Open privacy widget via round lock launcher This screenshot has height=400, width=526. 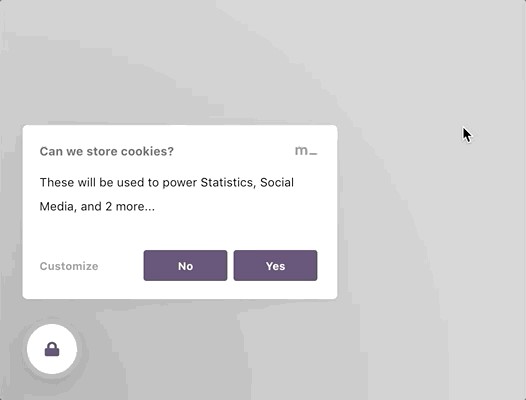pyautogui.click(x=52, y=349)
